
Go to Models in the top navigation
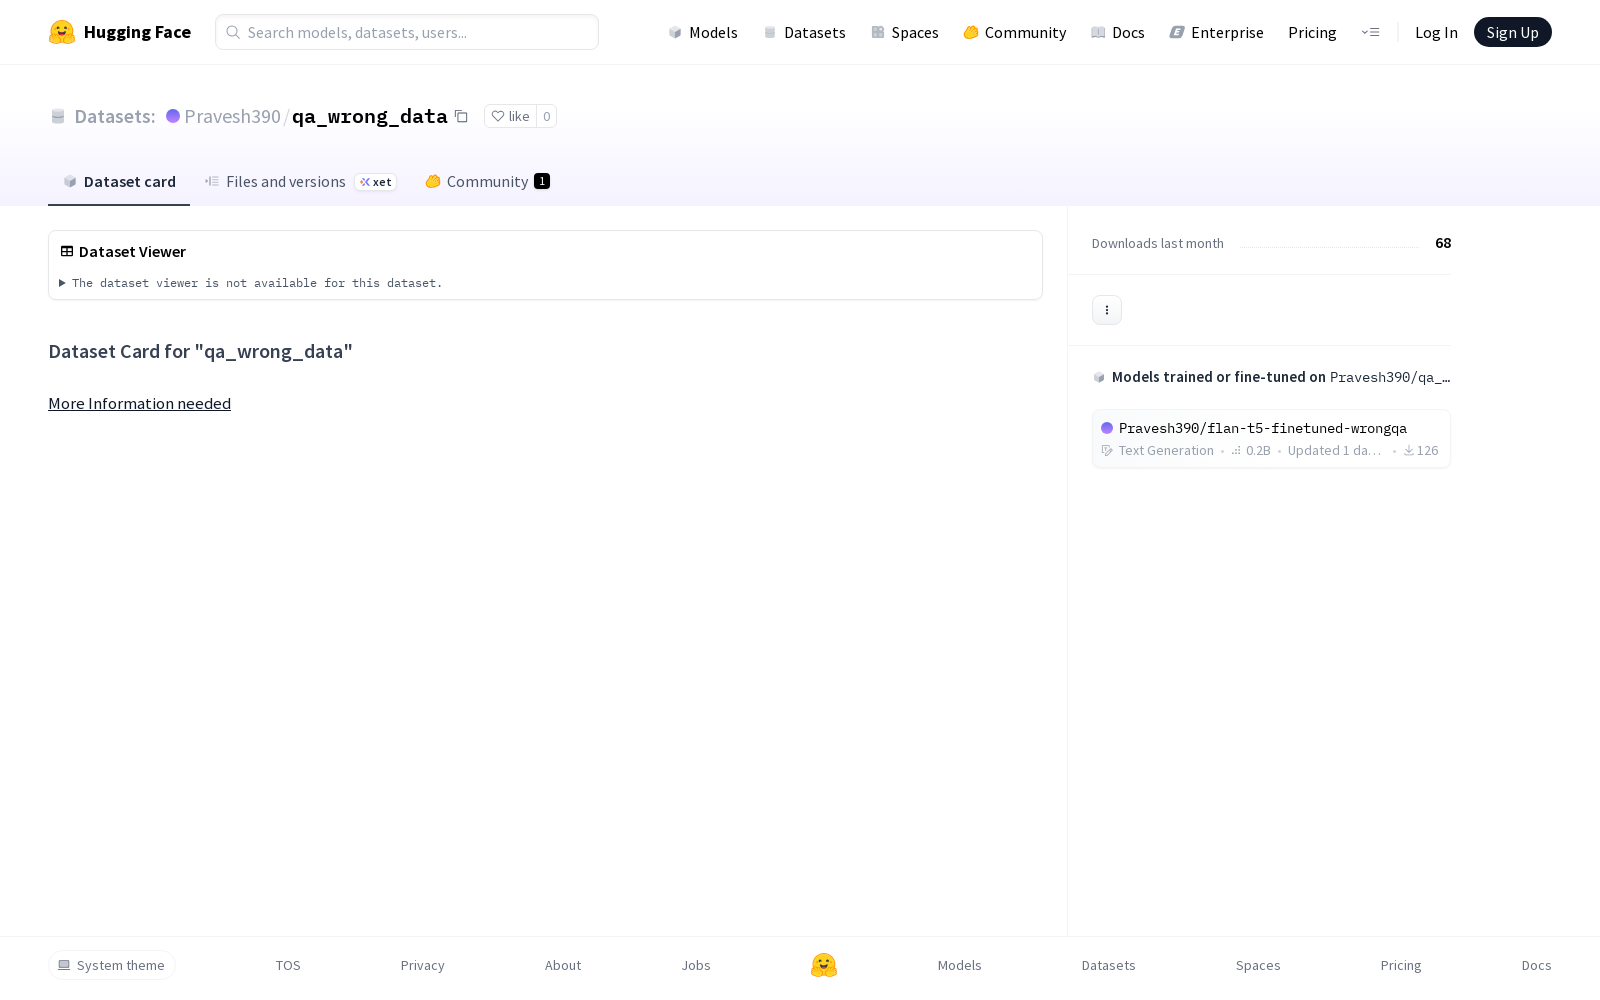(x=703, y=32)
